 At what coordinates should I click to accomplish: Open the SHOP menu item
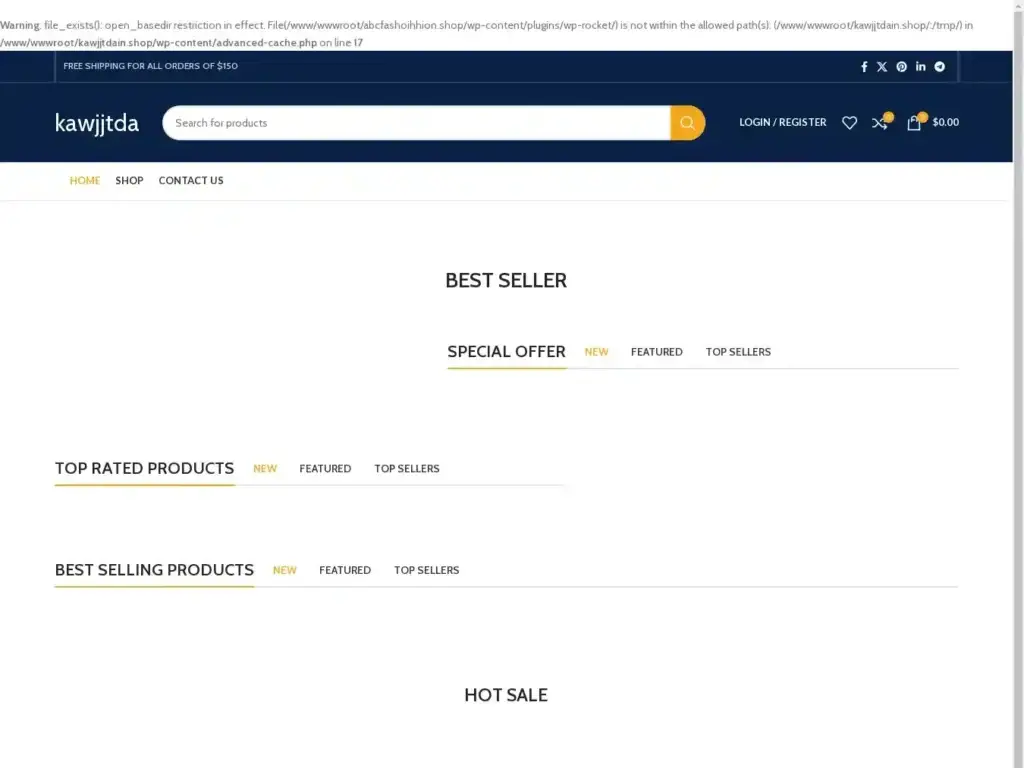[129, 180]
